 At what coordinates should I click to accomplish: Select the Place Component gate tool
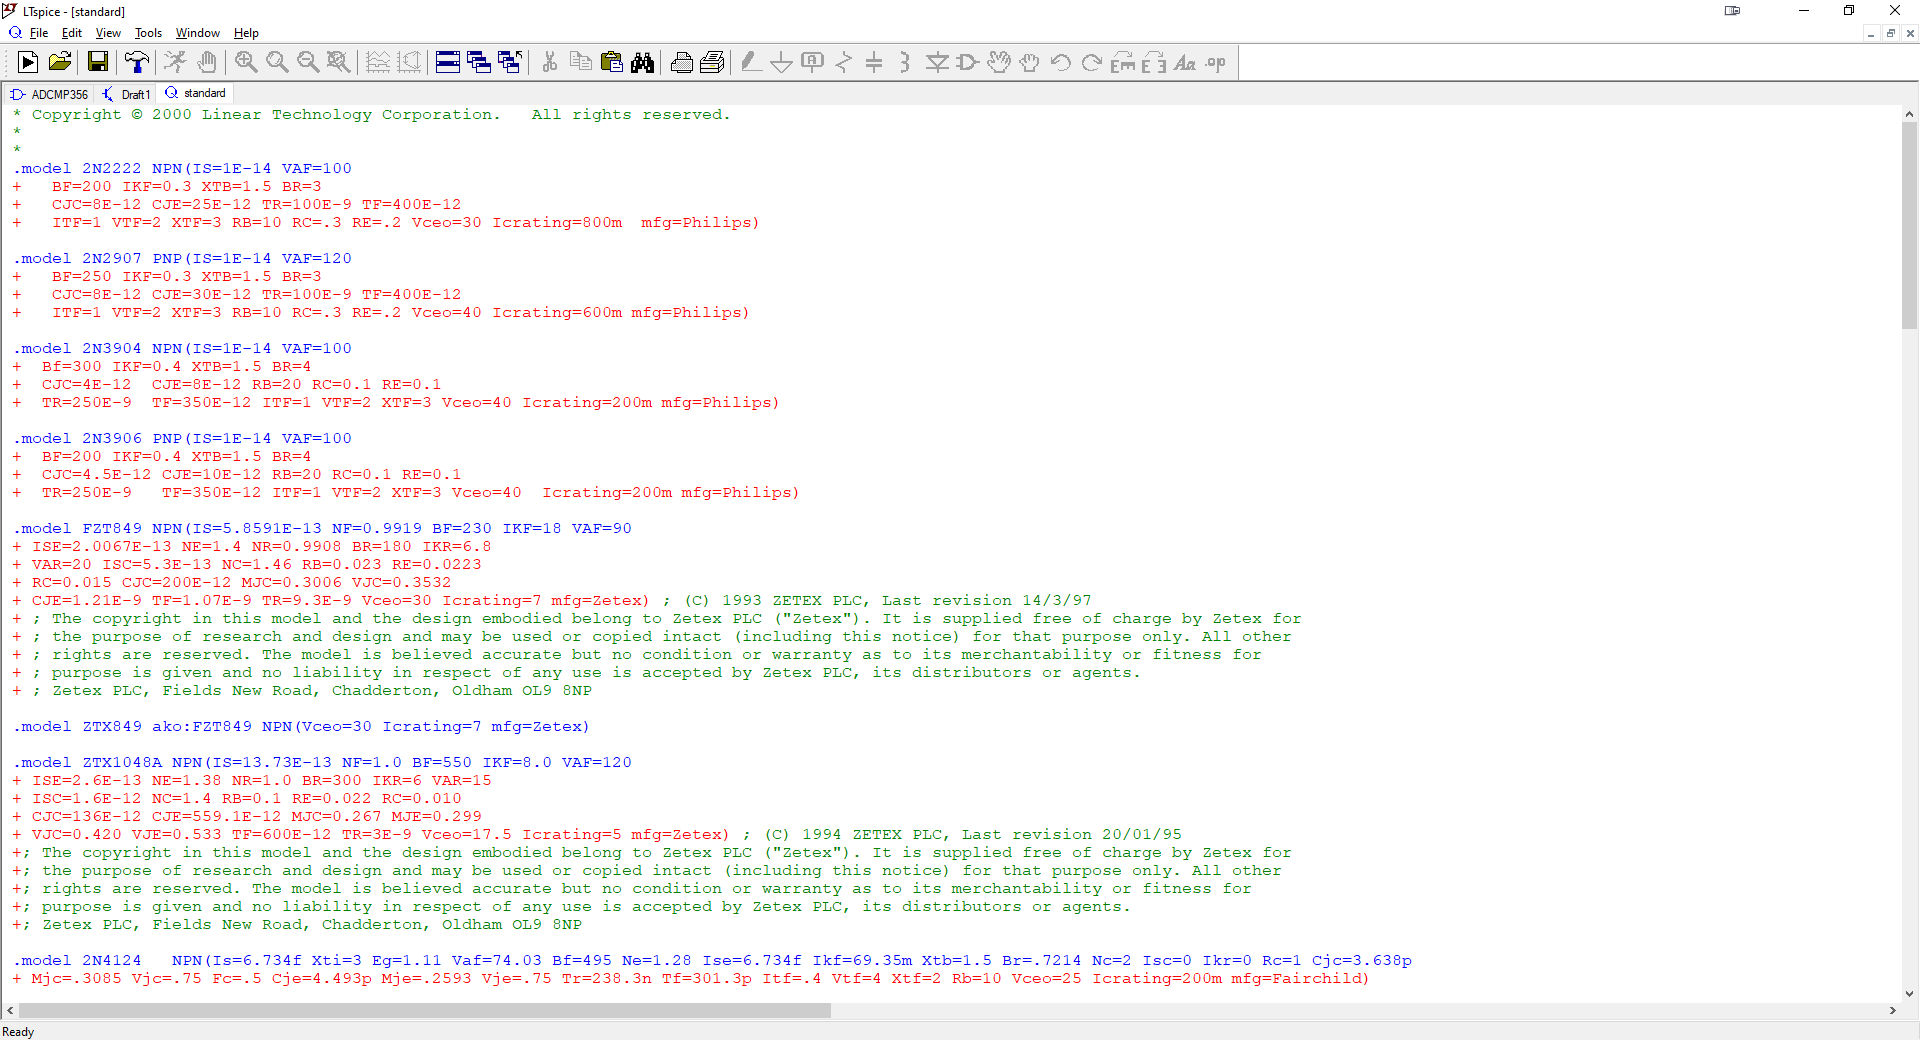(967, 62)
